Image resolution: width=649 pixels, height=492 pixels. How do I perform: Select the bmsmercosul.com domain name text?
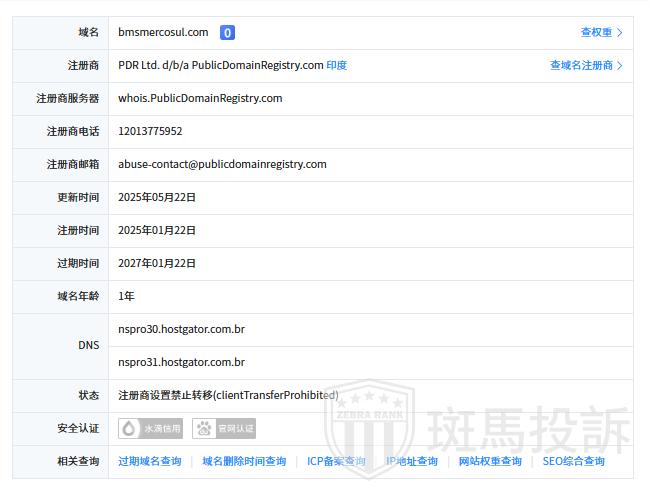tap(163, 33)
